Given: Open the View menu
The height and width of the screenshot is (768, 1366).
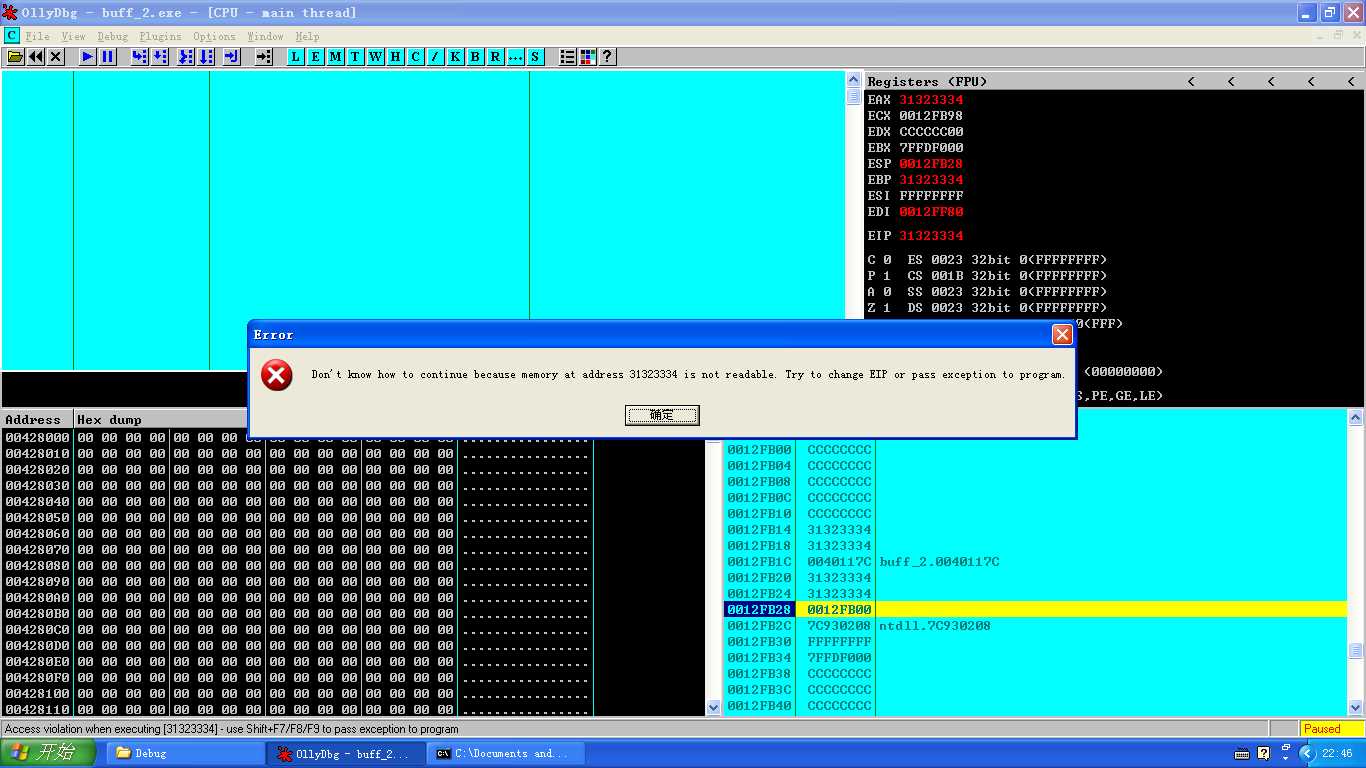Looking at the screenshot, I should click(x=74, y=36).
